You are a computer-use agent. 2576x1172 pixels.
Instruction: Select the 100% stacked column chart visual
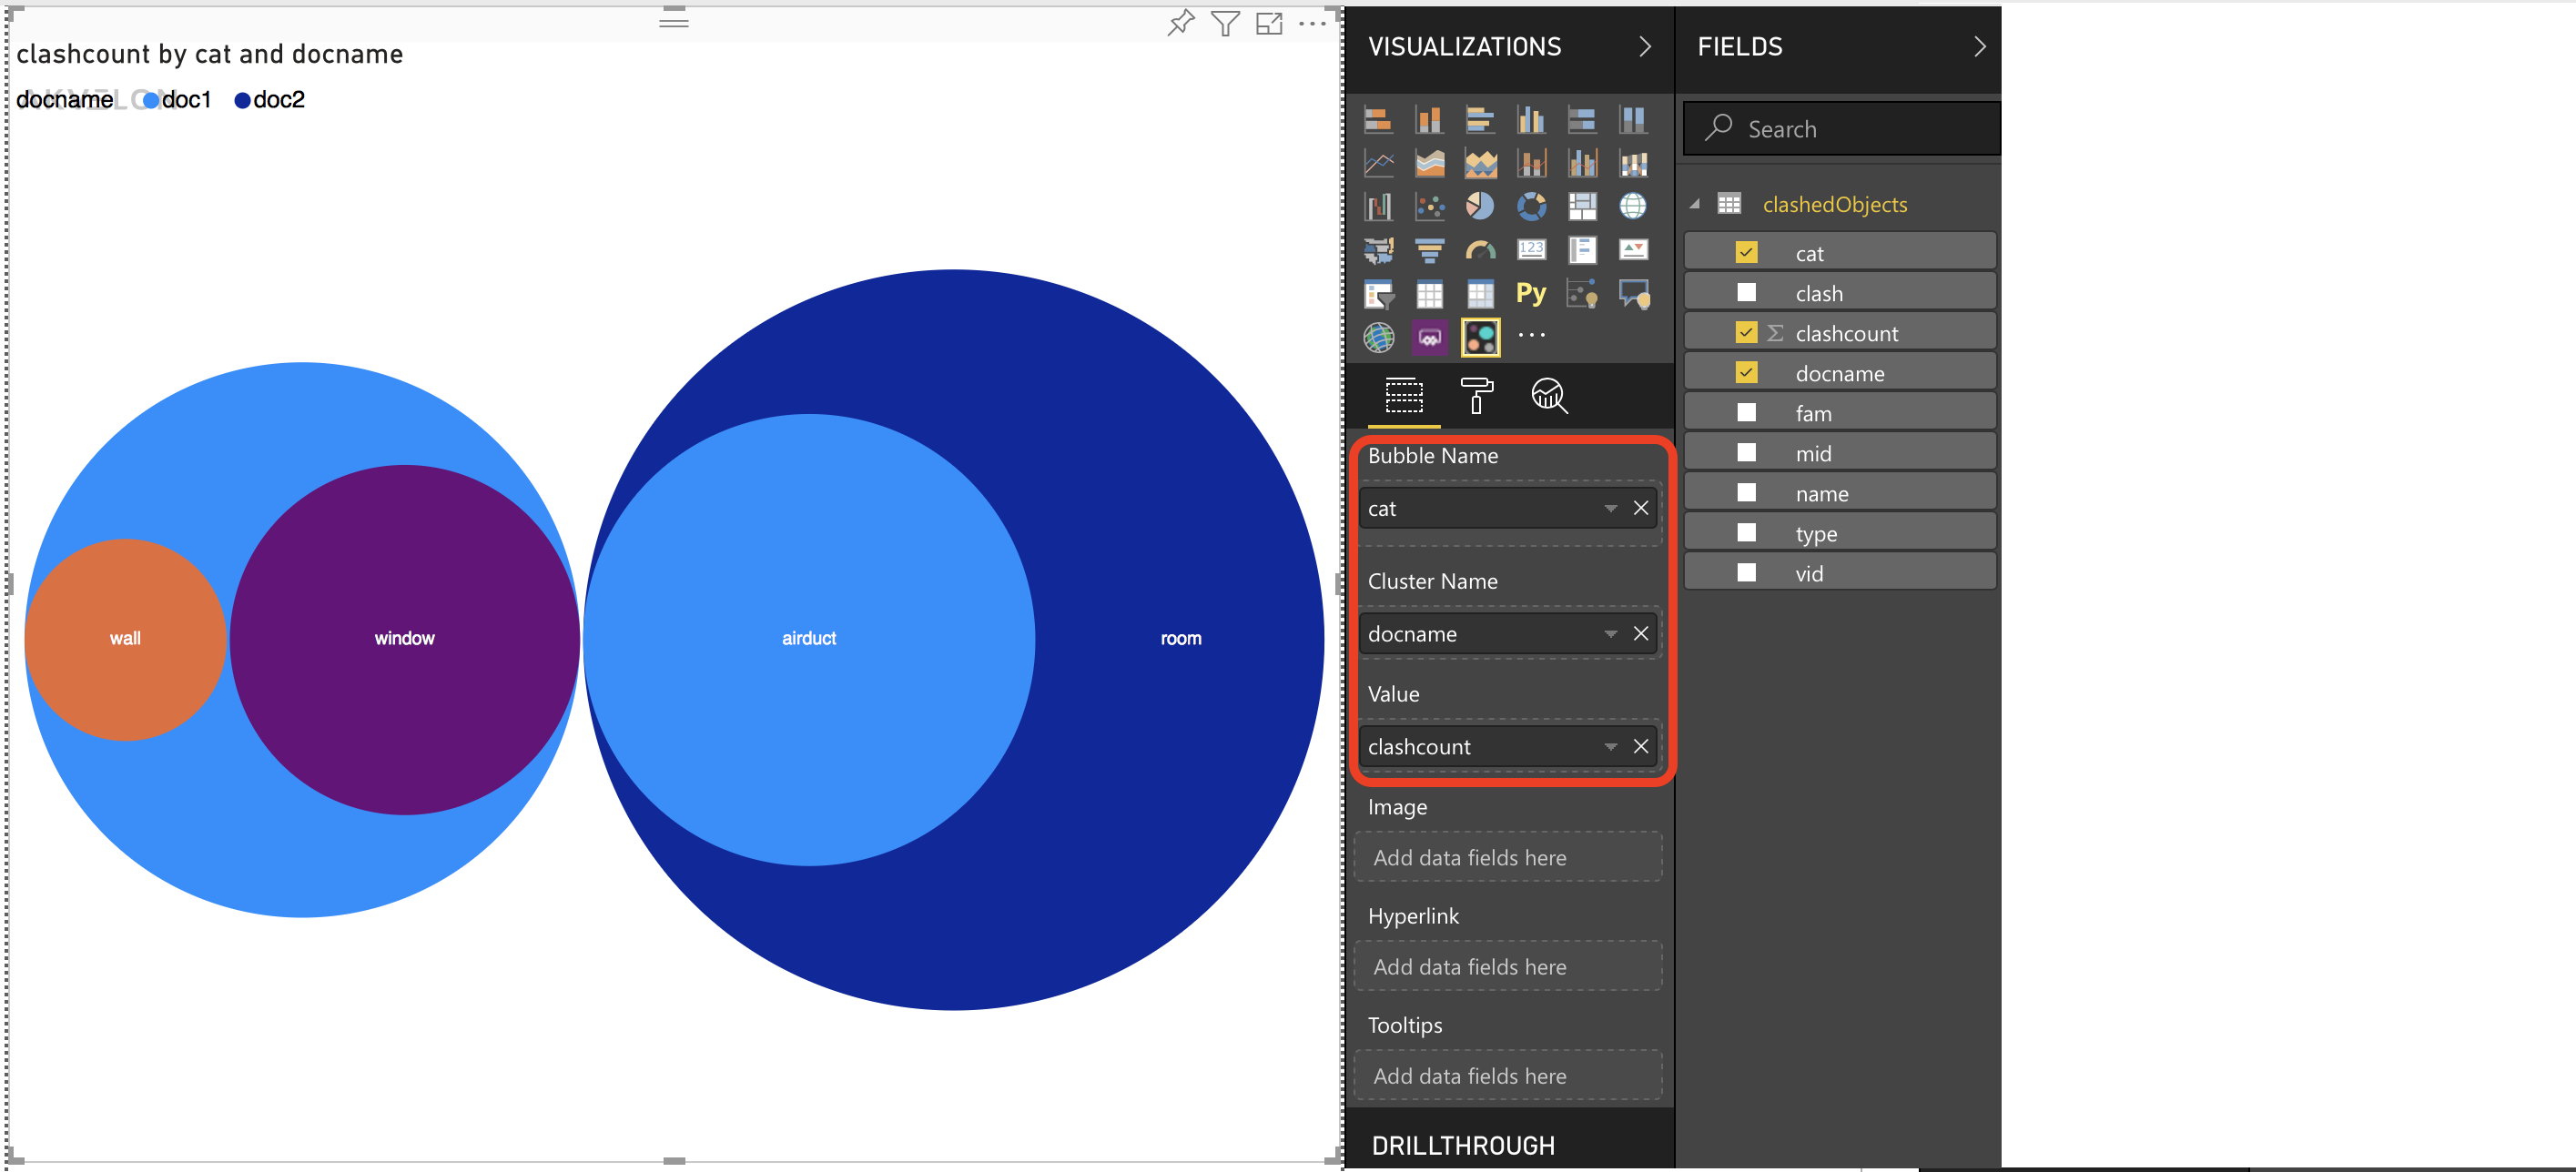(1633, 121)
